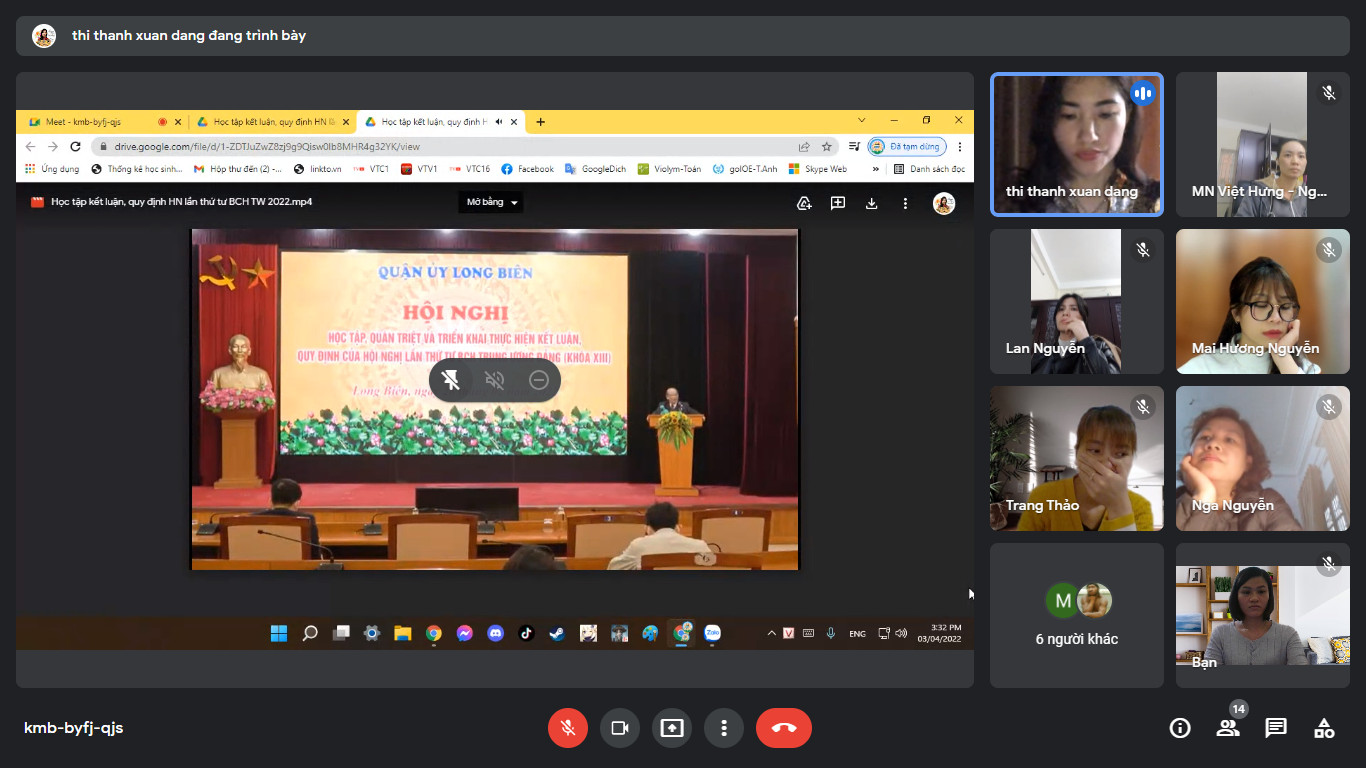1366x768 pixels.
Task: Open the activities shapes icon
Action: (1324, 728)
